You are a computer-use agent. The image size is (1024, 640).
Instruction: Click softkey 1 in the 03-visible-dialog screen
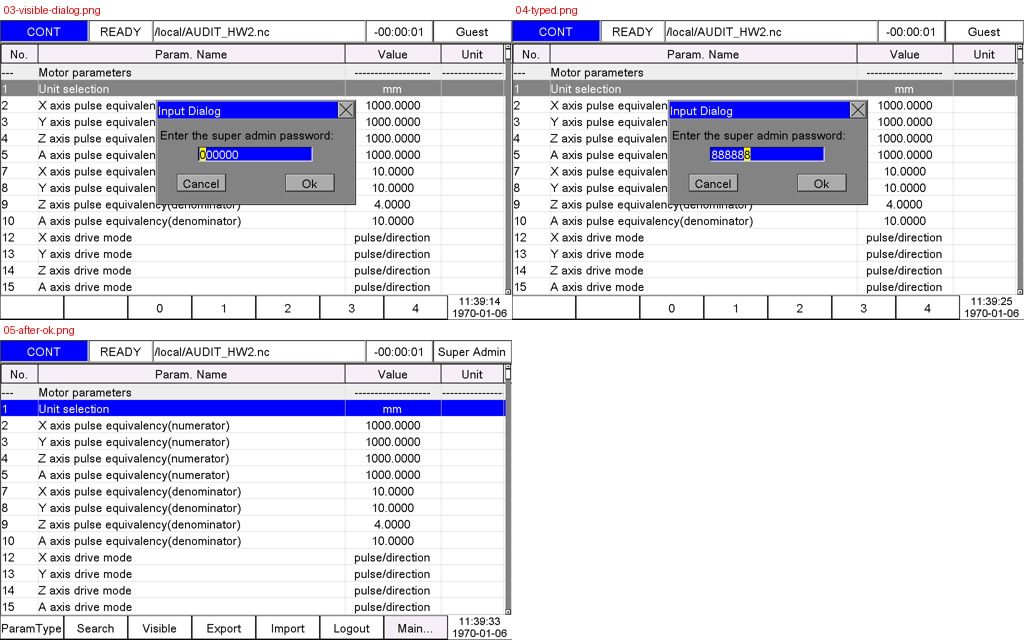click(x=223, y=308)
